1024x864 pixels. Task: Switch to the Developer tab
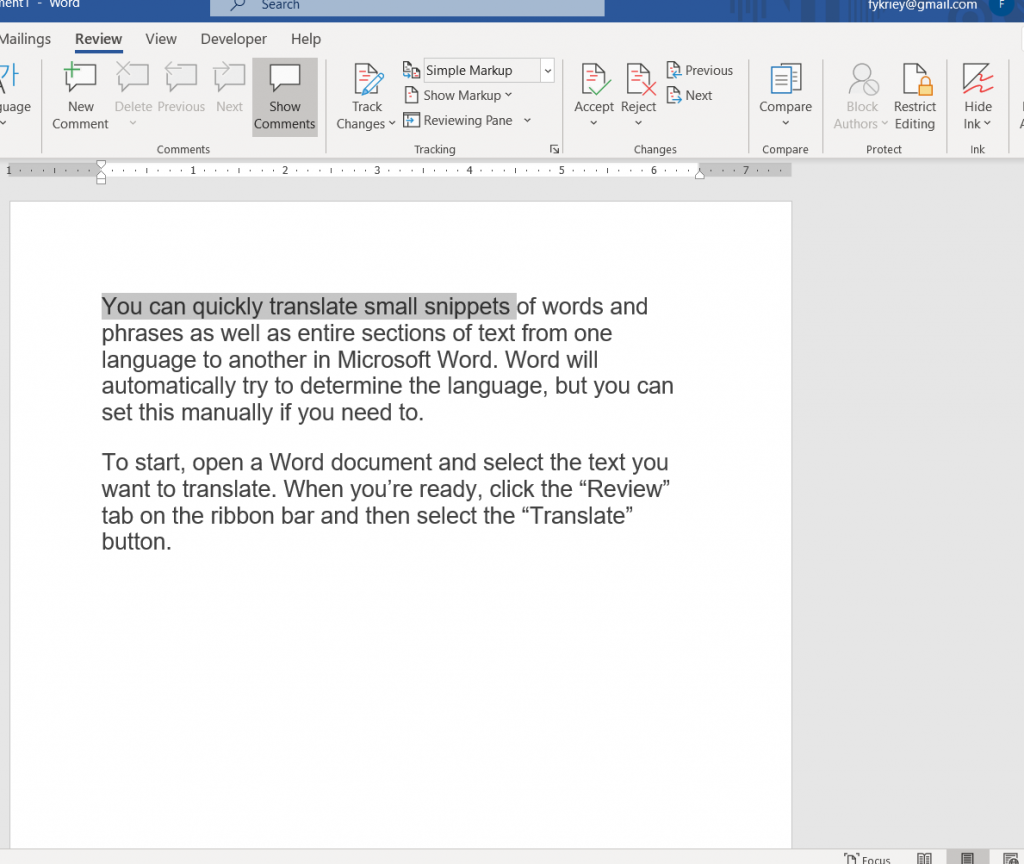click(234, 39)
